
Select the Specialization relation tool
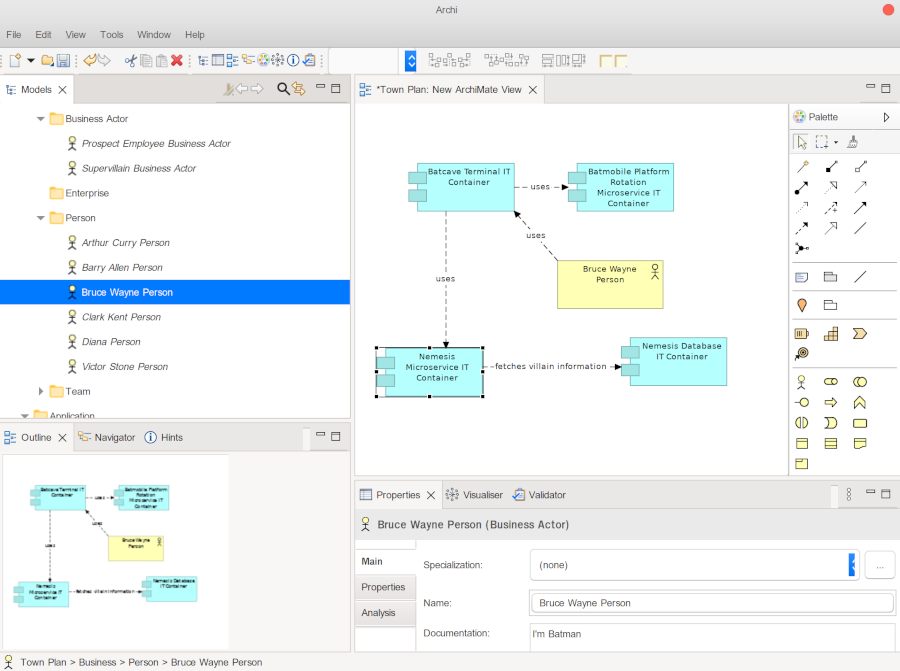(x=831, y=228)
